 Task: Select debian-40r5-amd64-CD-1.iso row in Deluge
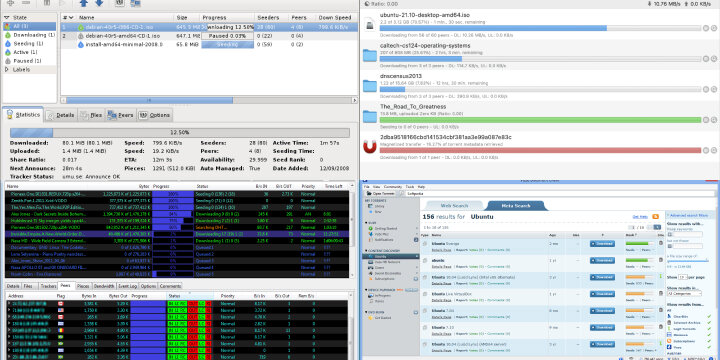coord(209,36)
